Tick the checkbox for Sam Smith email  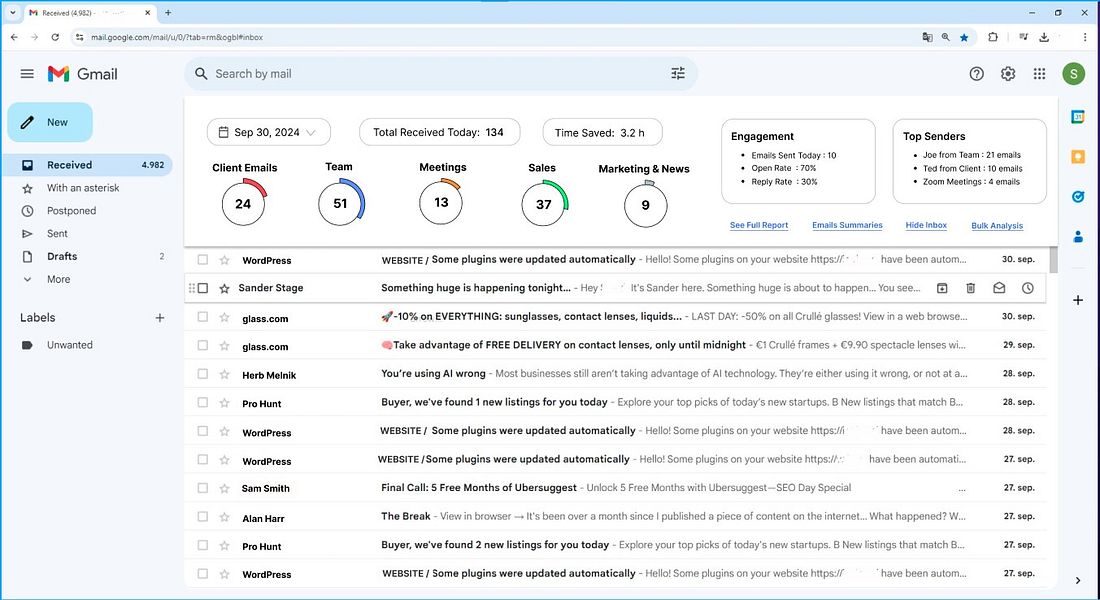coord(203,488)
